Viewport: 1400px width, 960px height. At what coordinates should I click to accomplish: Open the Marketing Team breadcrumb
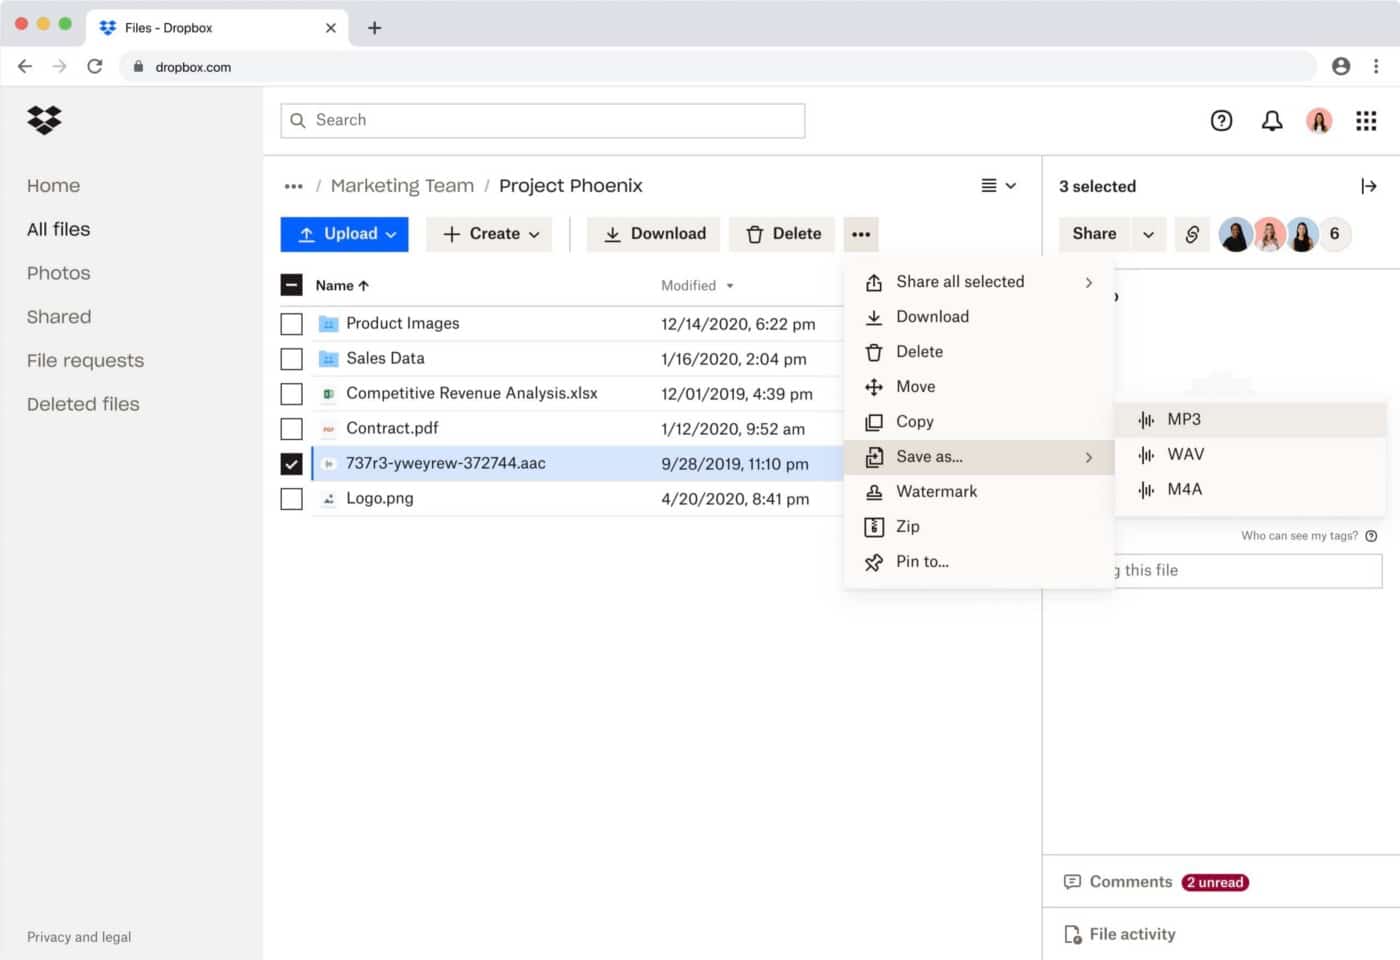click(402, 186)
